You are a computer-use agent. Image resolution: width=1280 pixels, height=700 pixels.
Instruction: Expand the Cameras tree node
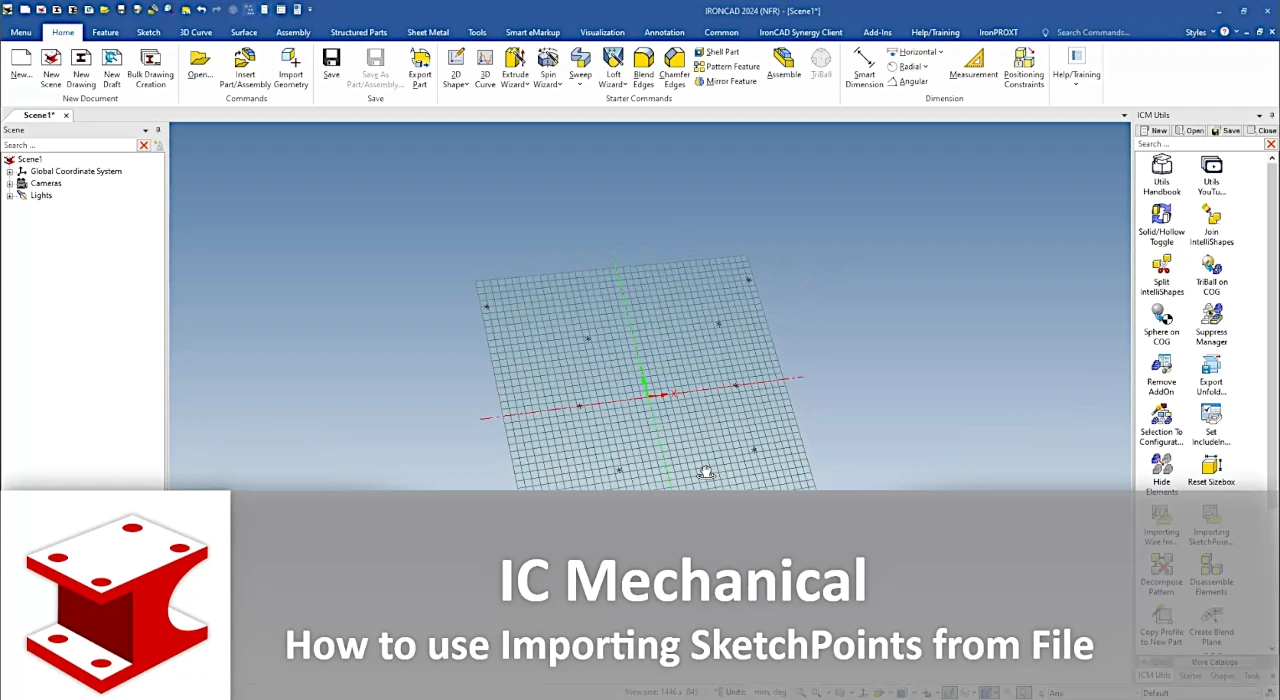tap(10, 183)
